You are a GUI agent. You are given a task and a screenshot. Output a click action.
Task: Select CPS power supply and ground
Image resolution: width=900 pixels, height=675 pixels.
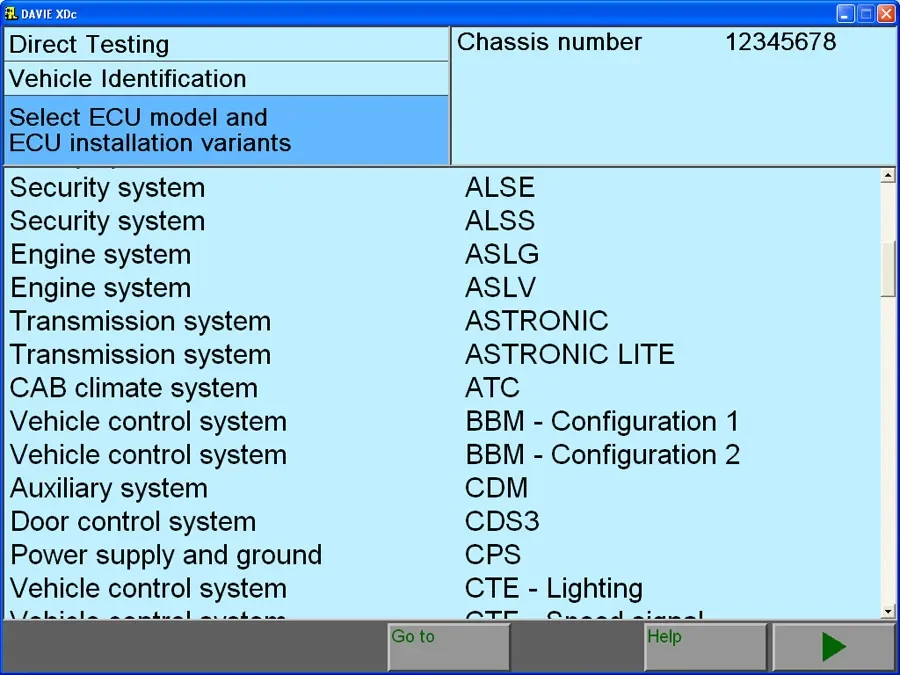coord(492,554)
